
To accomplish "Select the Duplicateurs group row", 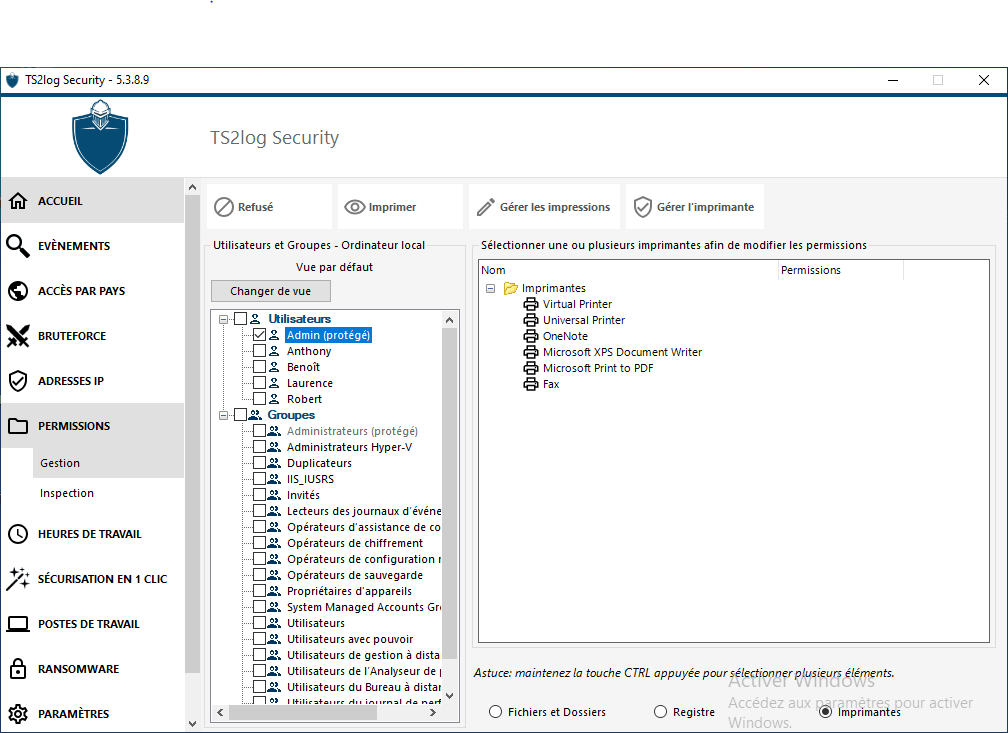I will tap(320, 463).
